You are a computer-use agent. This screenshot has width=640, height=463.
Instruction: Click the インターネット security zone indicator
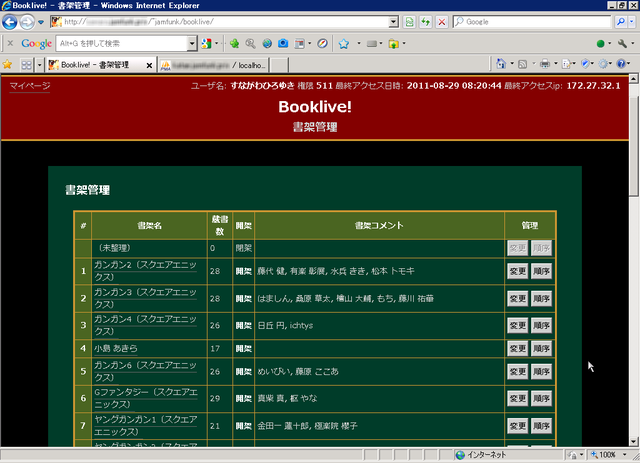pyautogui.click(x=481, y=454)
